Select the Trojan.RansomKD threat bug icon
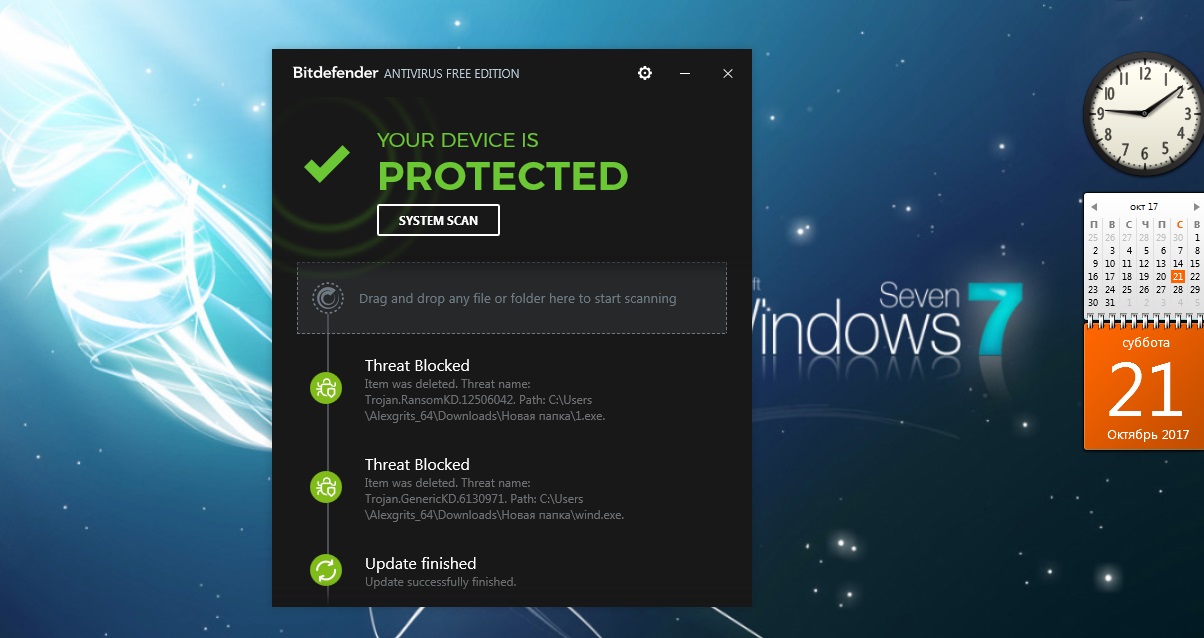This screenshot has width=1204, height=638. 327,389
